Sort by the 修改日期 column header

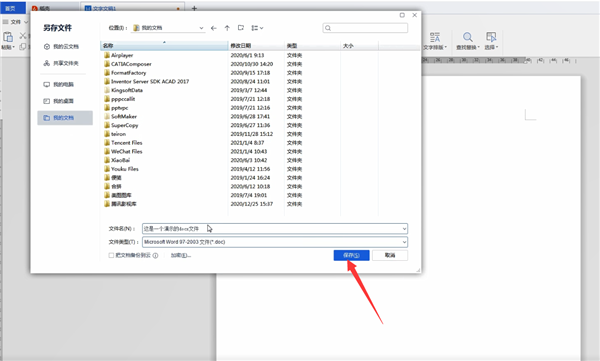tap(256, 46)
